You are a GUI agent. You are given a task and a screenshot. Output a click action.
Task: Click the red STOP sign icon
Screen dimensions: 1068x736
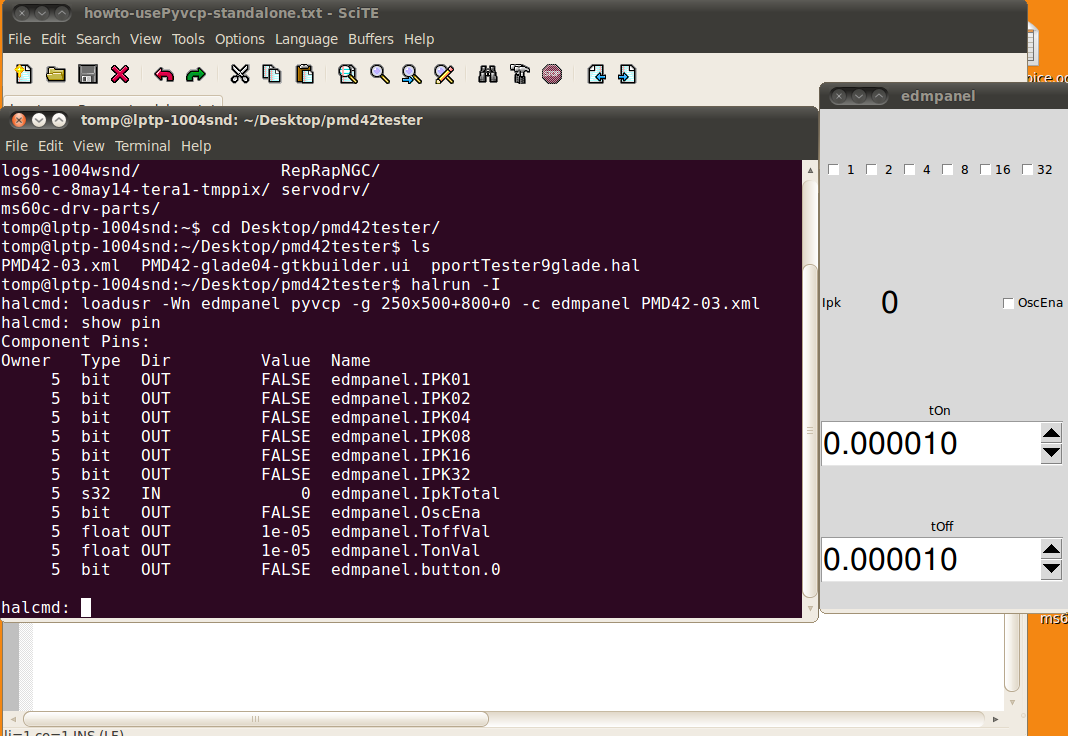(552, 74)
